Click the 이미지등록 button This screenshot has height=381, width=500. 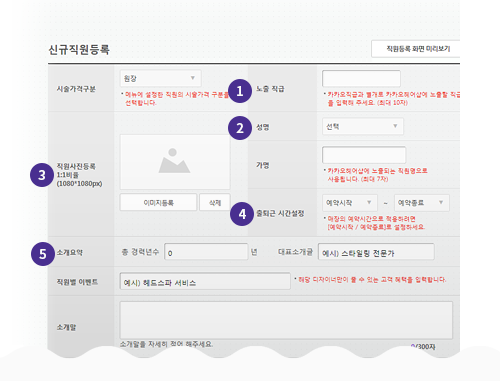tap(158, 202)
